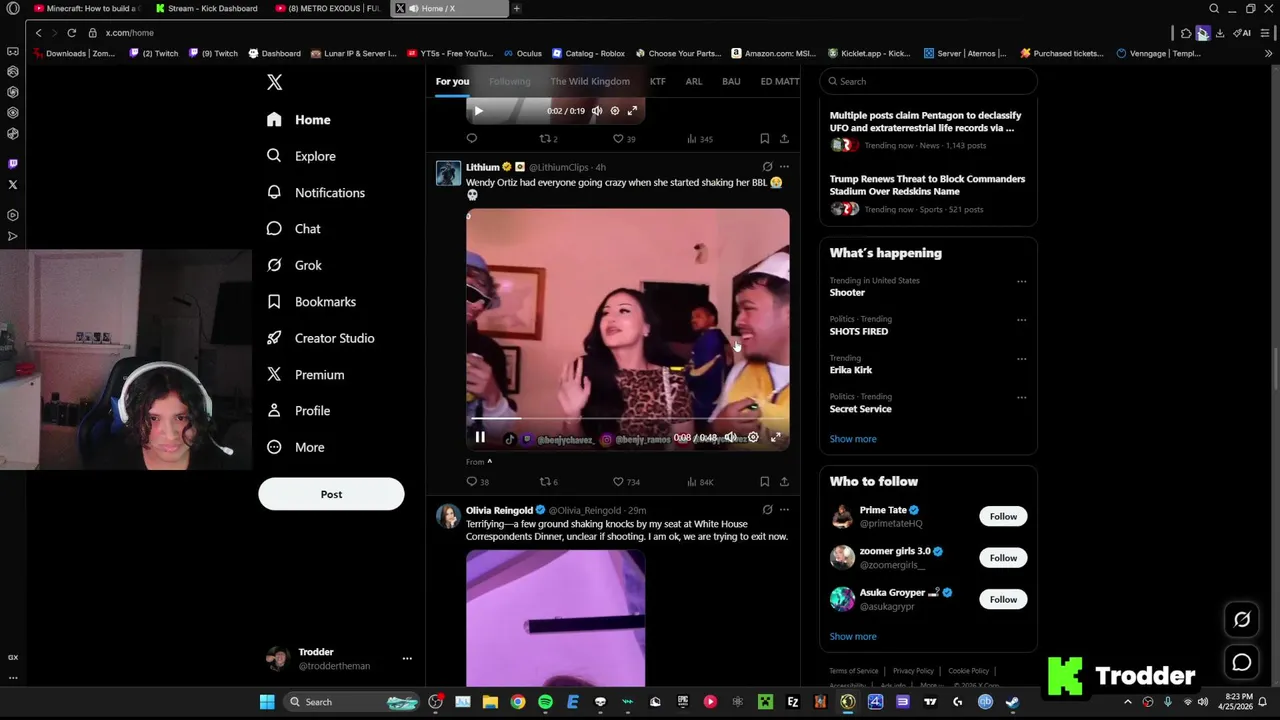
Task: Select the KTF timeline tab
Action: click(x=658, y=81)
